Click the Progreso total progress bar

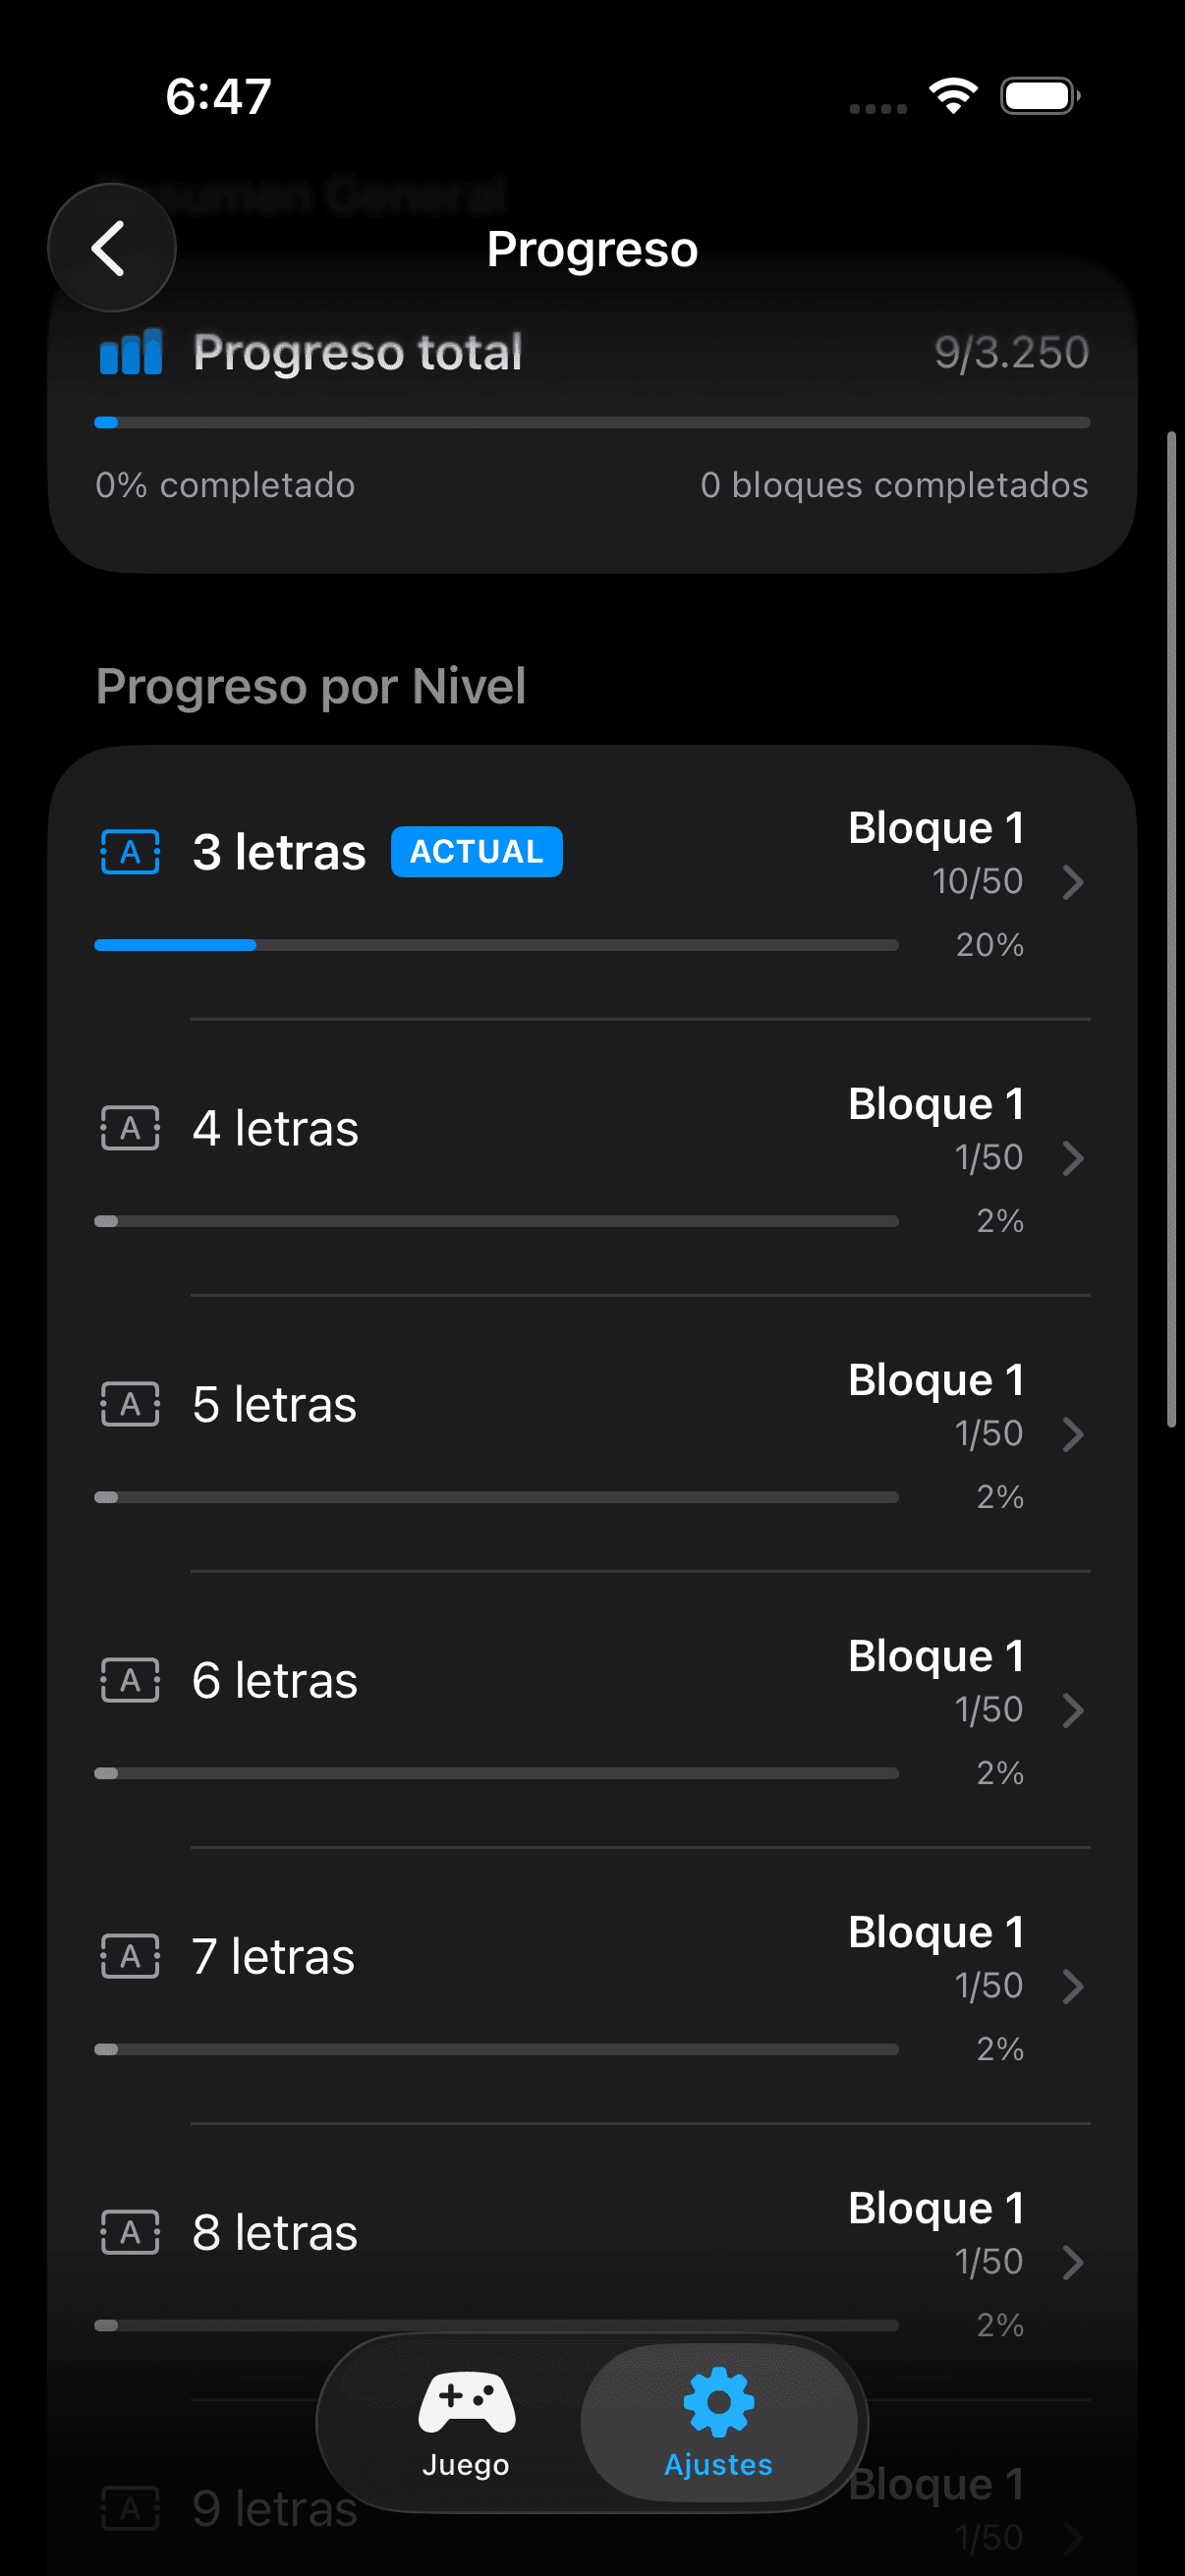592,422
